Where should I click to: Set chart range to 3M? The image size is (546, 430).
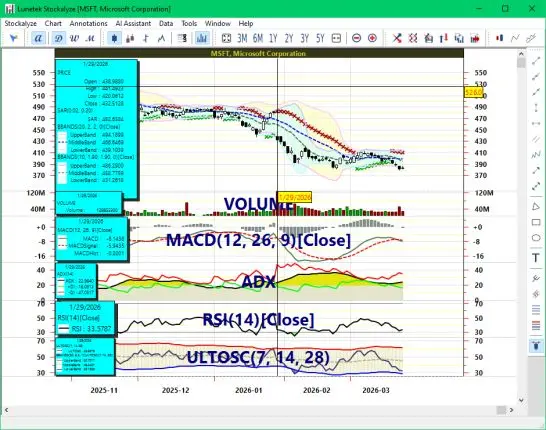click(242, 38)
